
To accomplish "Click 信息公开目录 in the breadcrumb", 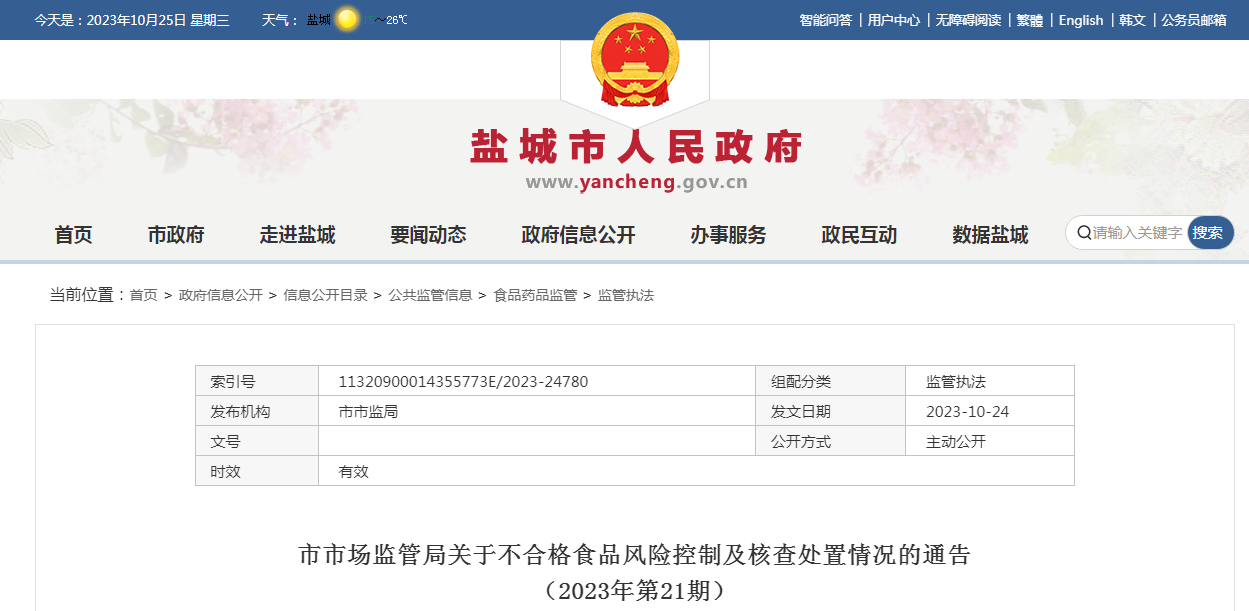I will coord(325,295).
